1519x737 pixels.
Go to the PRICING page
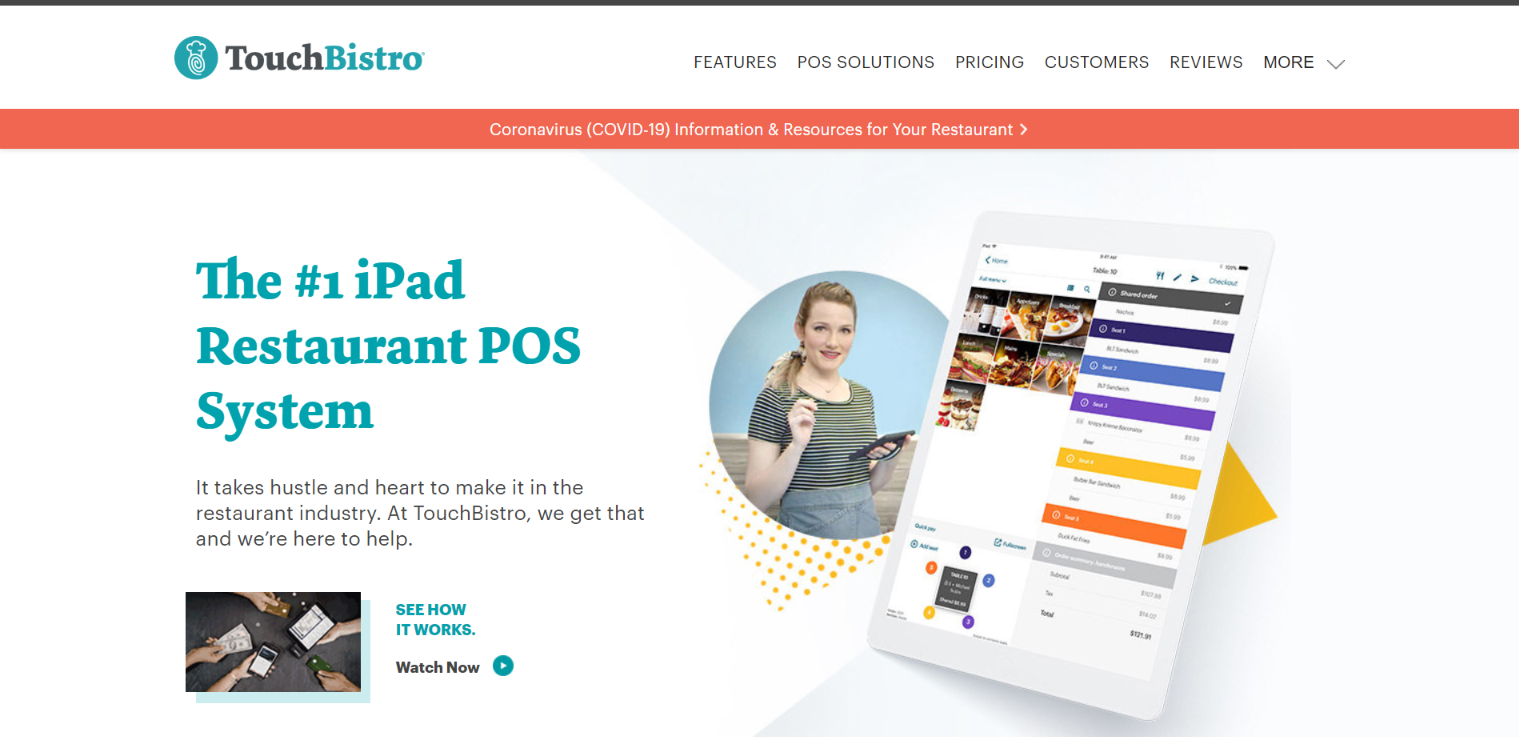coord(989,62)
